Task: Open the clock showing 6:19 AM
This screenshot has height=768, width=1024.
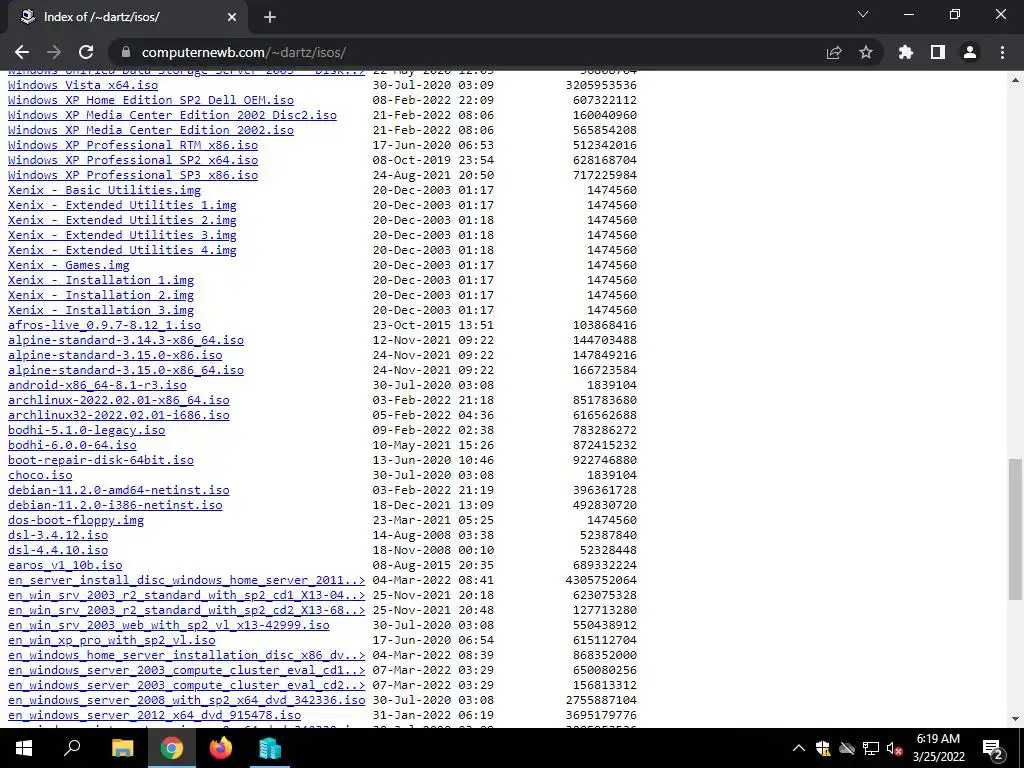Action: pyautogui.click(x=938, y=748)
